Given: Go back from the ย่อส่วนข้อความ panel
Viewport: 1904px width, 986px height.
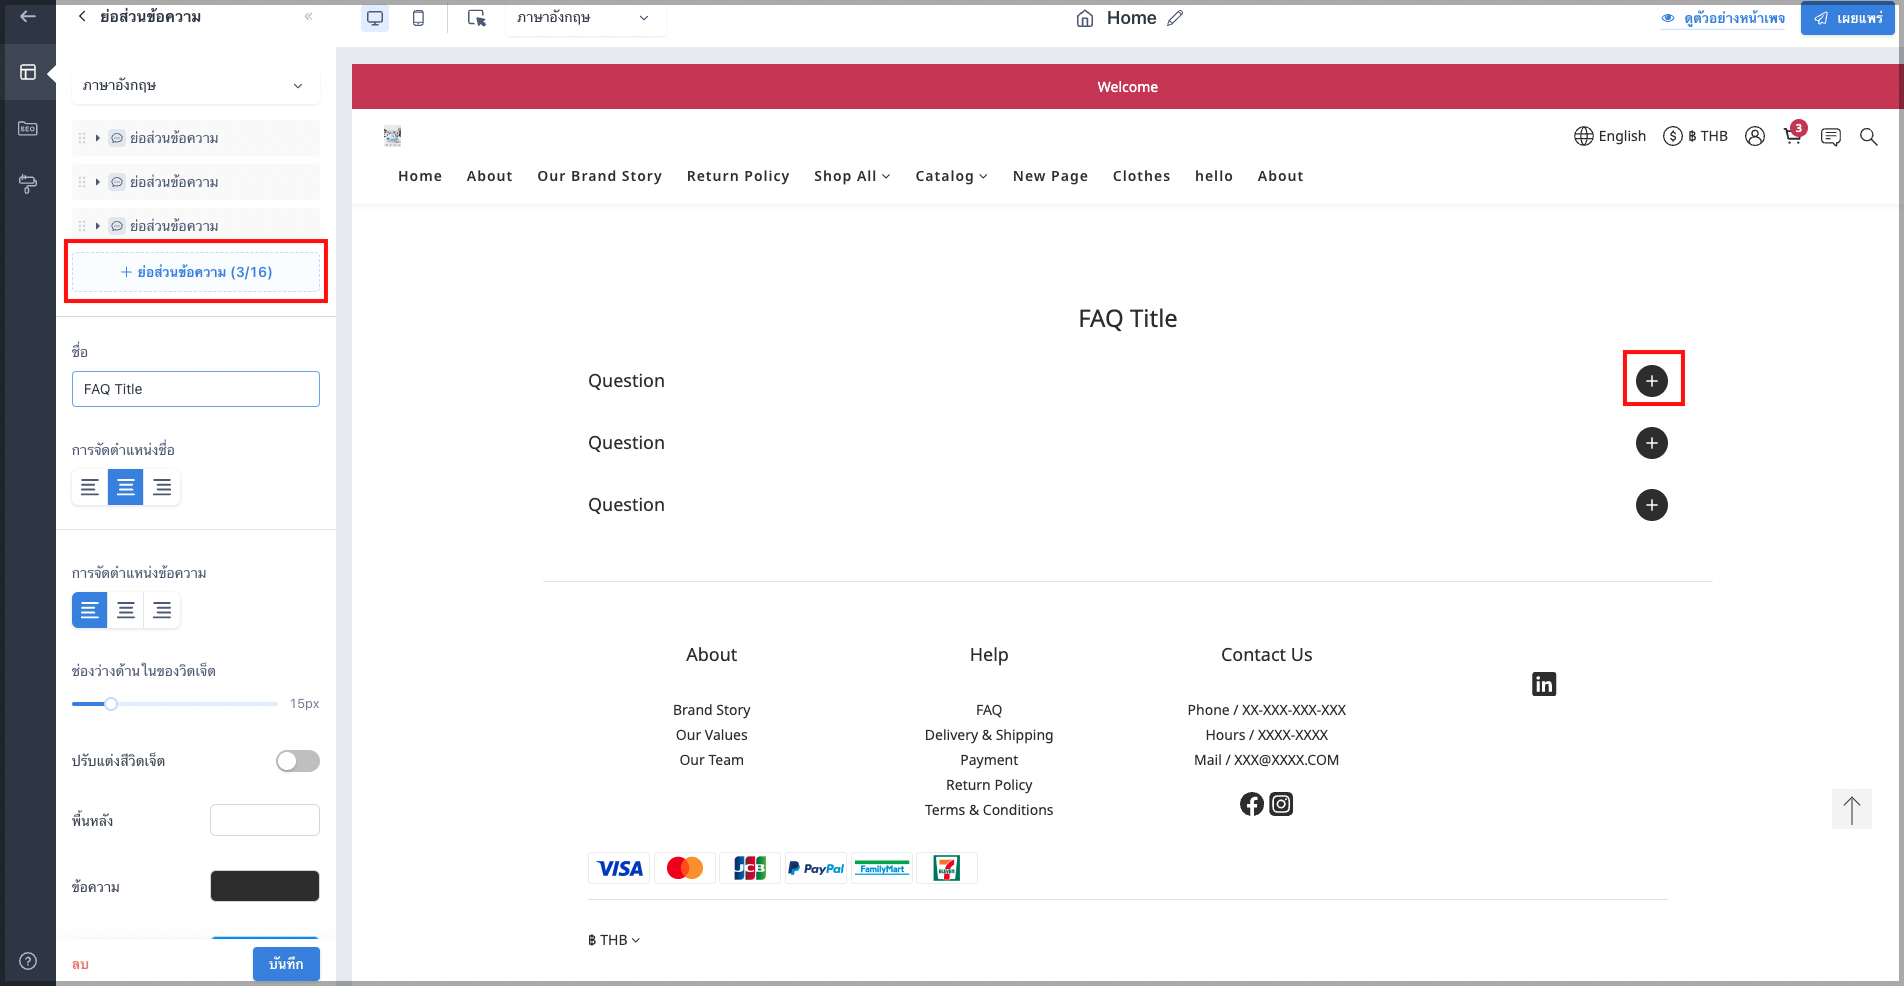Looking at the screenshot, I should [82, 16].
